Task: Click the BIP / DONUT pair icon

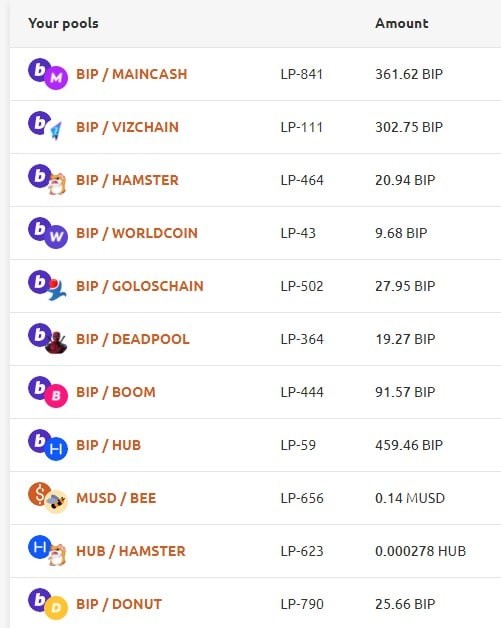Action: [x=48, y=604]
